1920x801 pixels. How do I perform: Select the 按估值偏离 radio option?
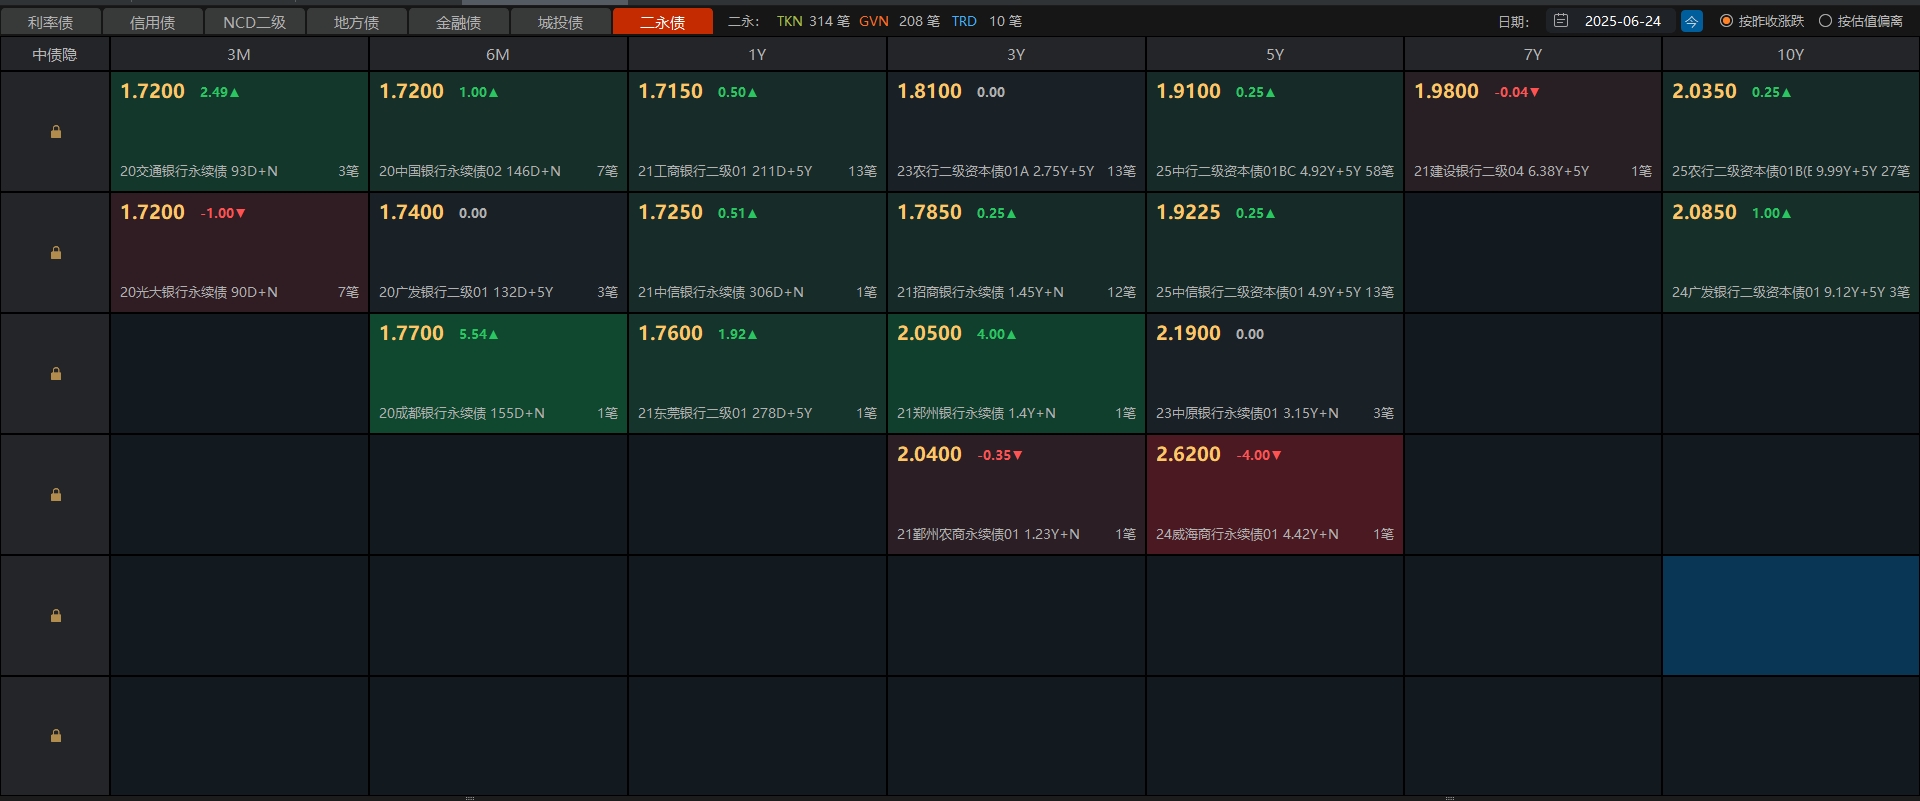coord(1861,21)
